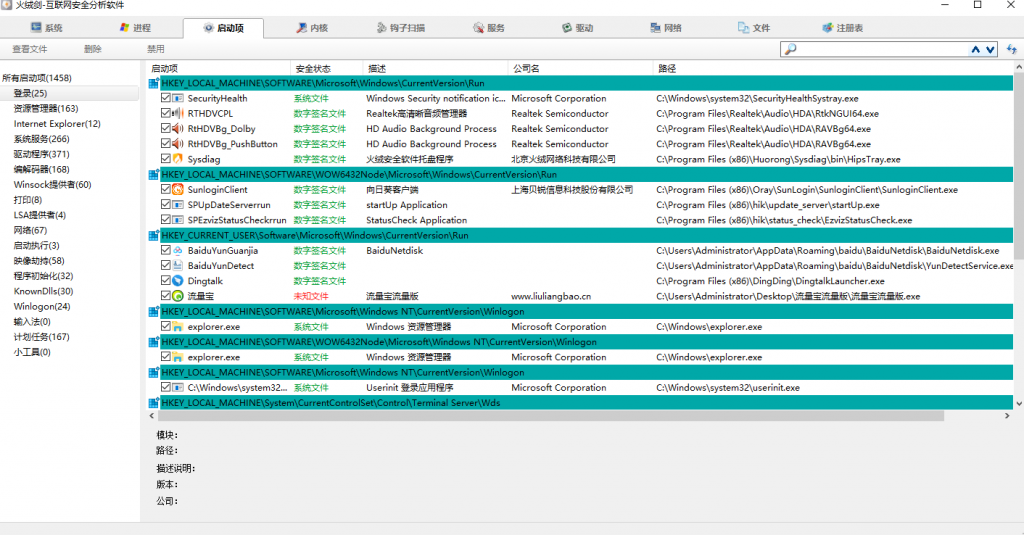Select 驱动程序(371) category

41,154
